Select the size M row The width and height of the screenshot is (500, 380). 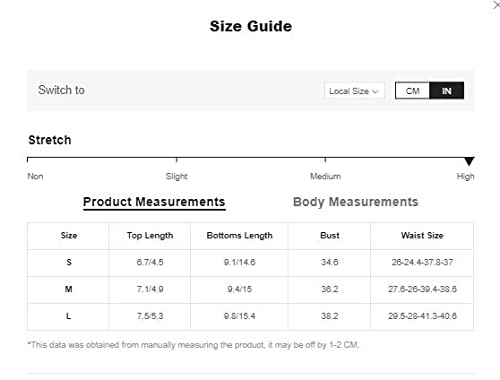(250, 290)
